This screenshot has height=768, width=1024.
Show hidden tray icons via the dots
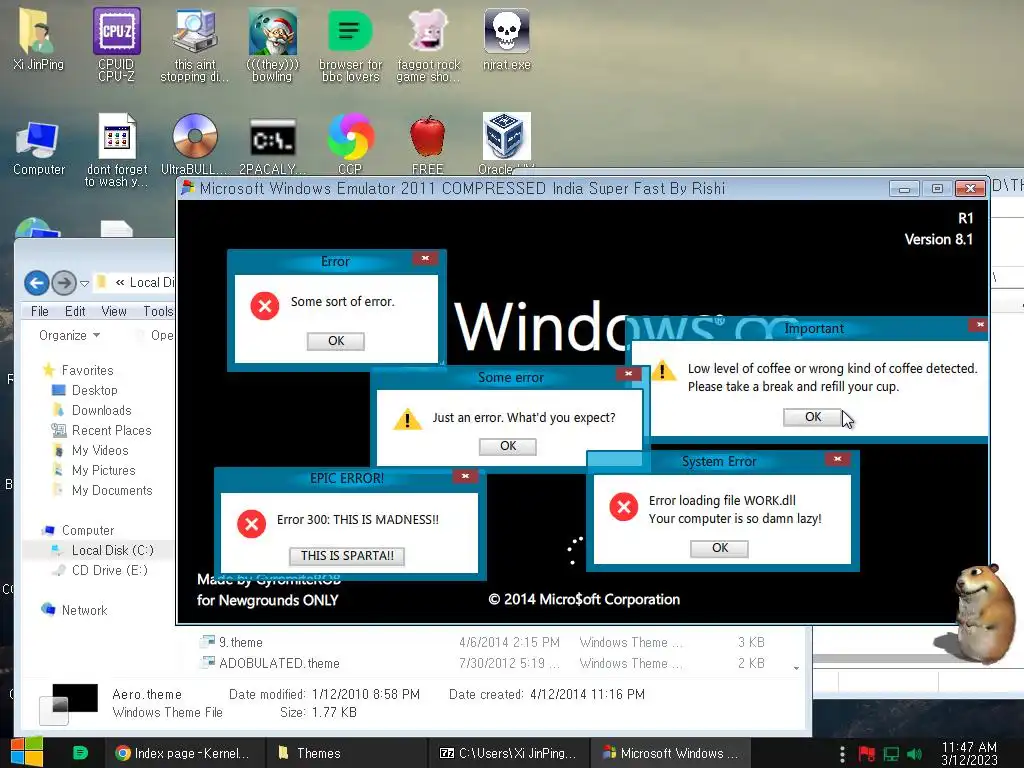pos(842,754)
